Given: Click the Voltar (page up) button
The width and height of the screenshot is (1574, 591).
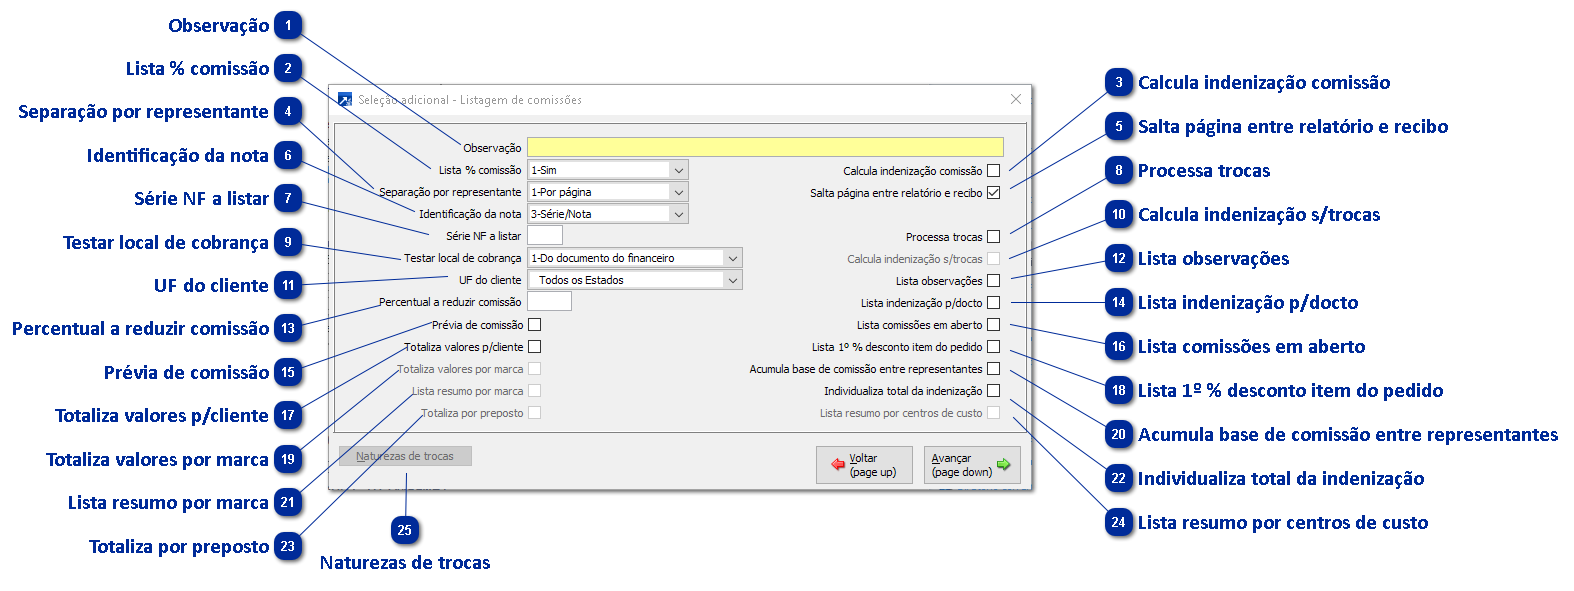Looking at the screenshot, I should pos(864,465).
